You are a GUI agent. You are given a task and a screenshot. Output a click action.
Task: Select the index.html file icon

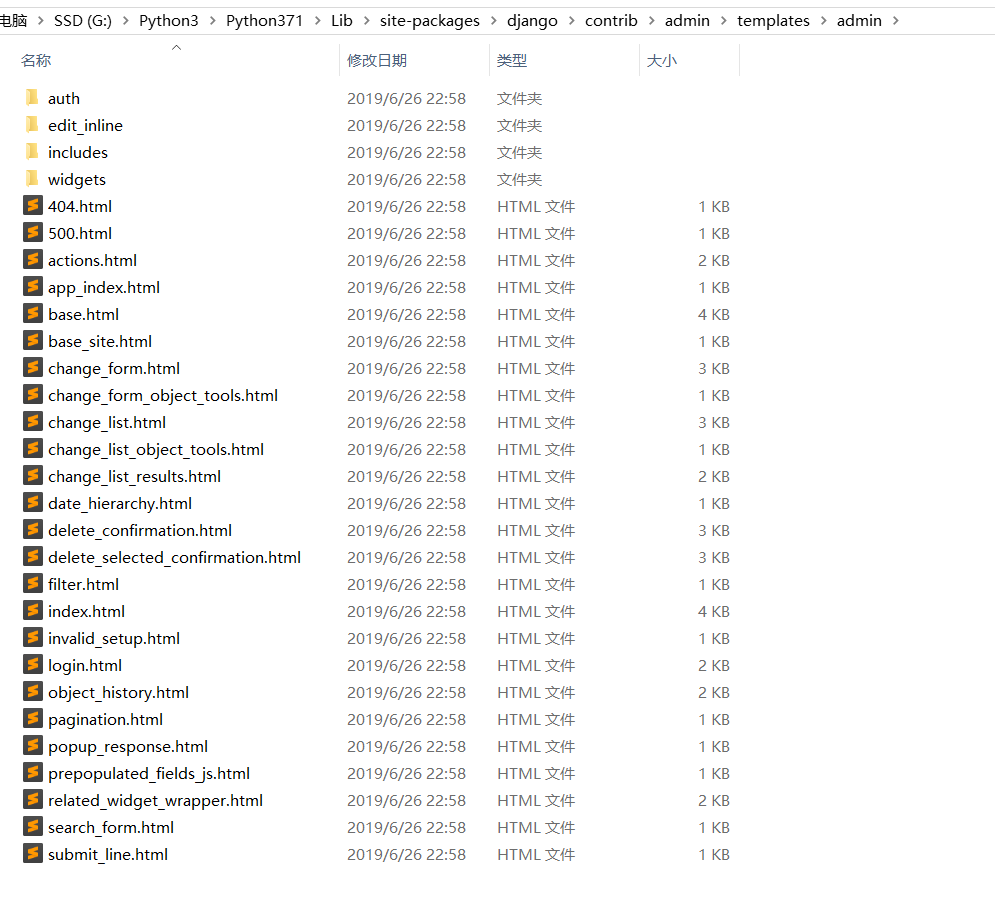click(x=33, y=610)
